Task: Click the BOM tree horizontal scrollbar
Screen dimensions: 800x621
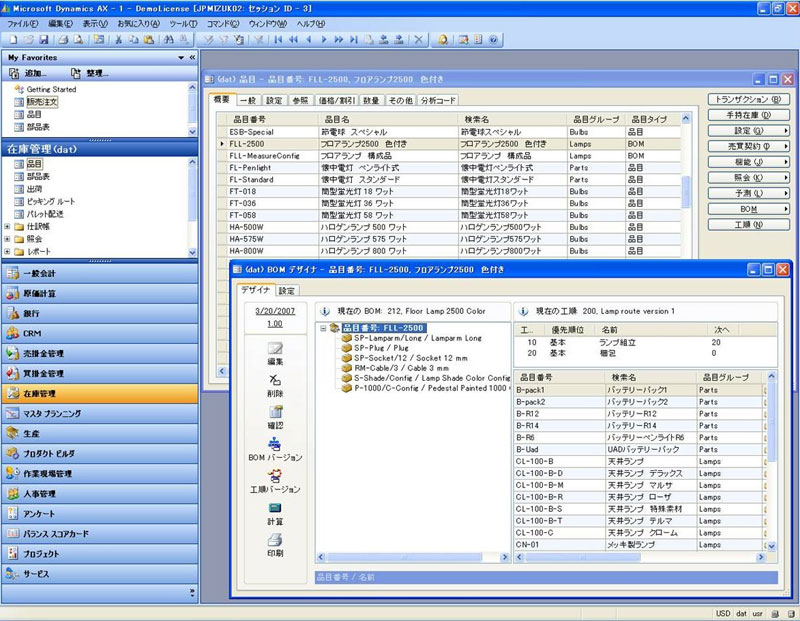Action: [x=413, y=557]
